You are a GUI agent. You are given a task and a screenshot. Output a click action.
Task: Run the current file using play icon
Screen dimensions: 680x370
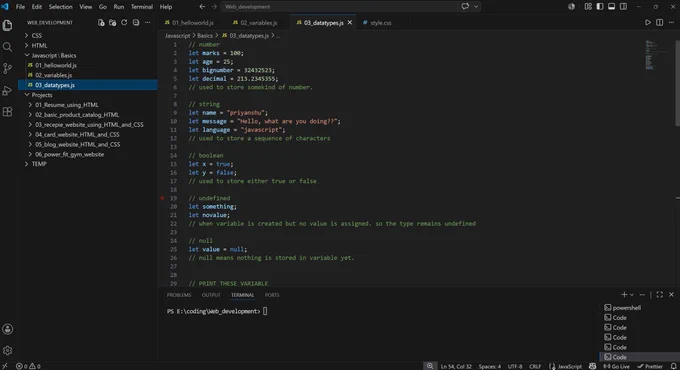647,23
